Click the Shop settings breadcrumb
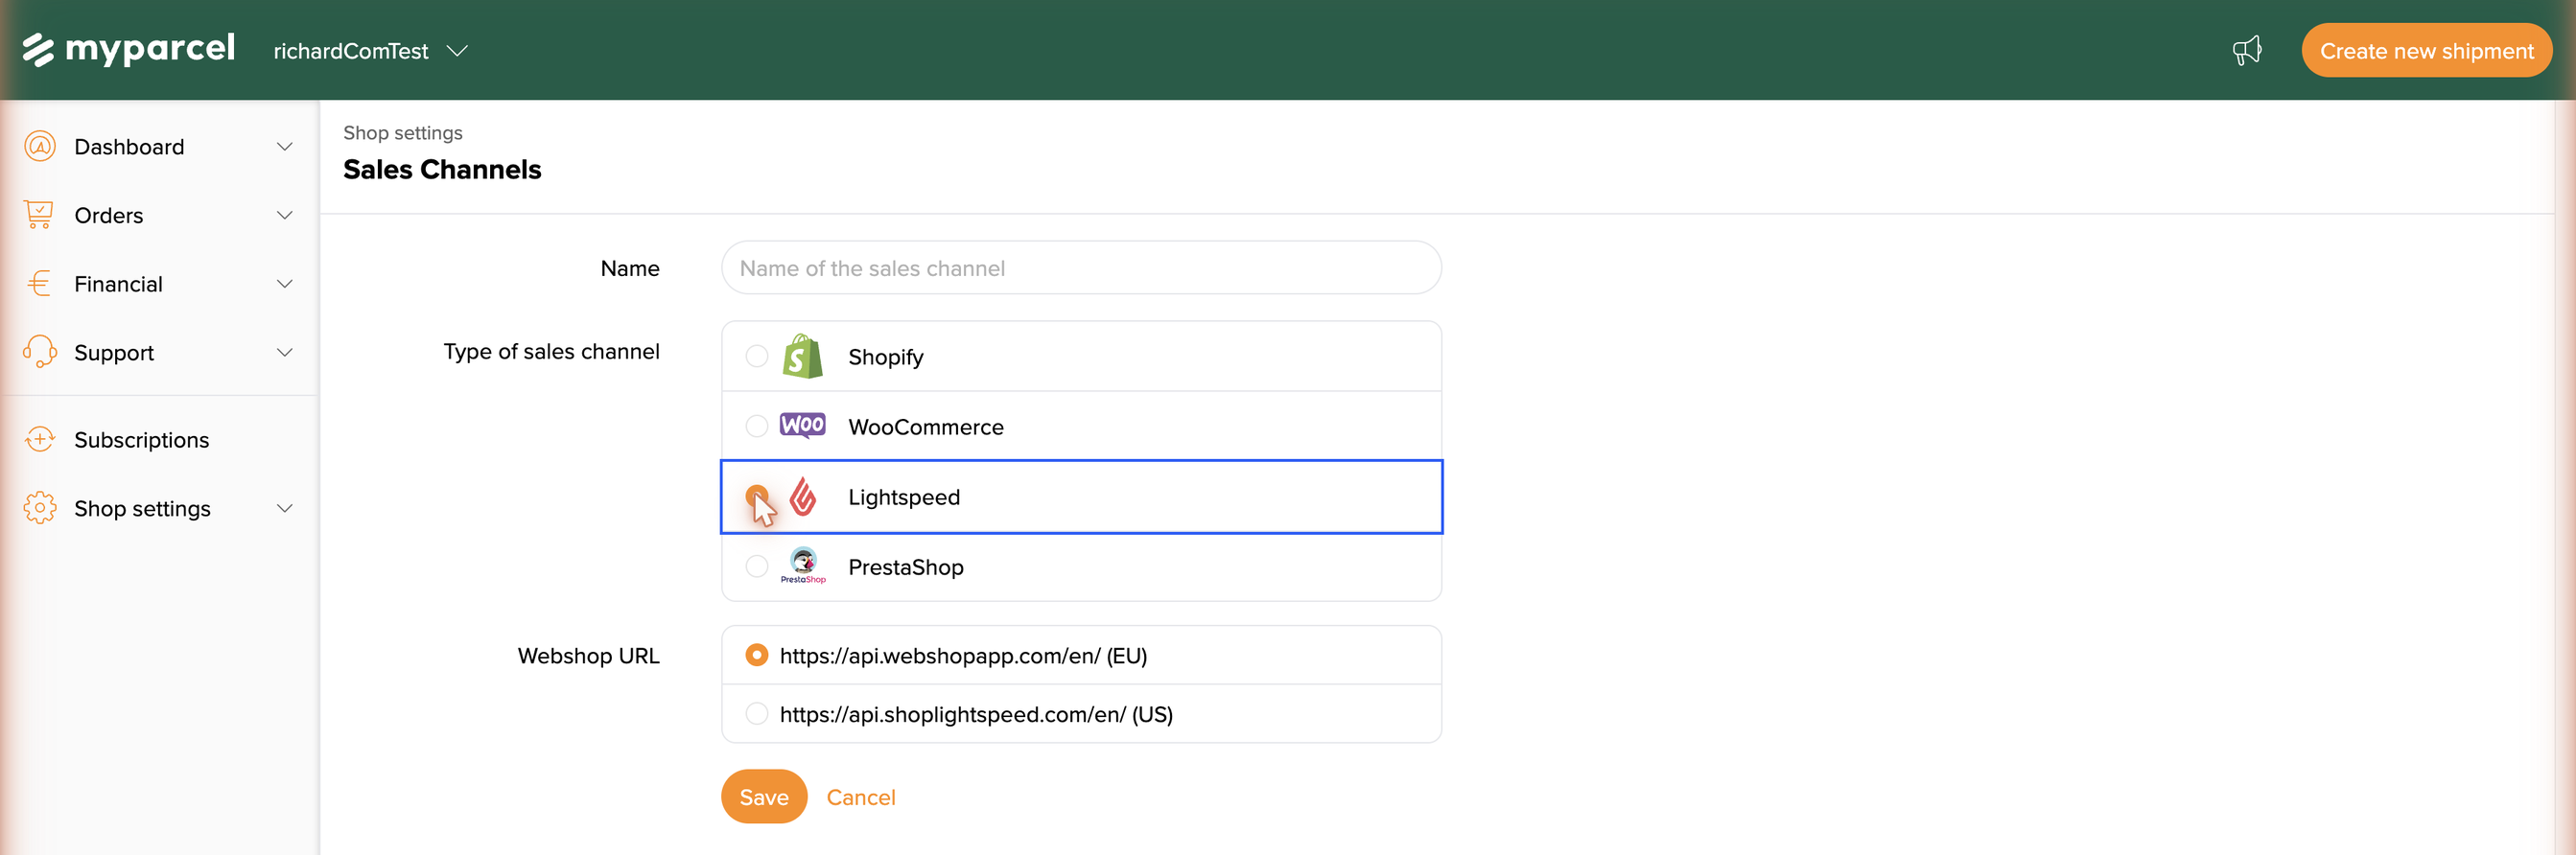 [403, 133]
